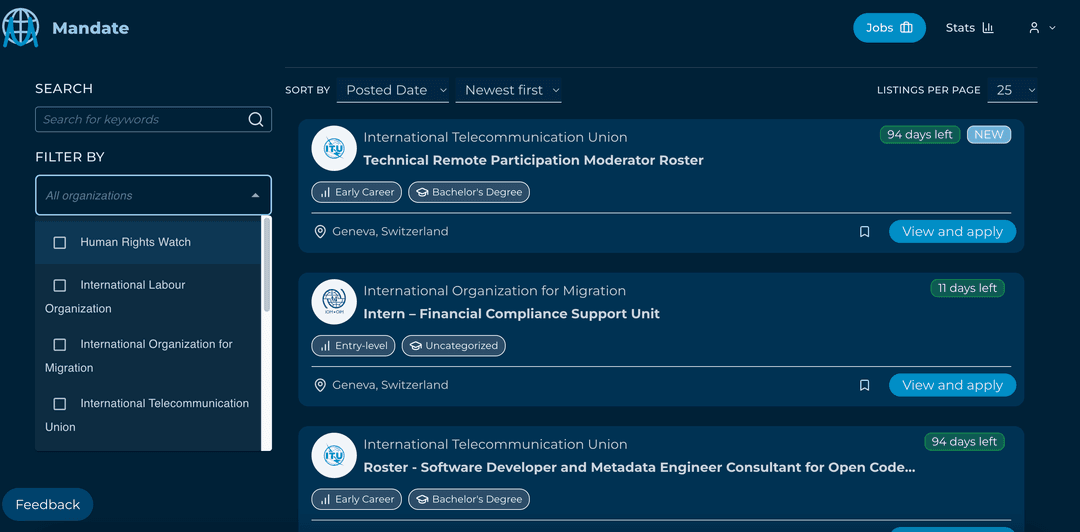Image resolution: width=1080 pixels, height=532 pixels.
Task: Click the 11 days left badge
Action: pos(967,288)
